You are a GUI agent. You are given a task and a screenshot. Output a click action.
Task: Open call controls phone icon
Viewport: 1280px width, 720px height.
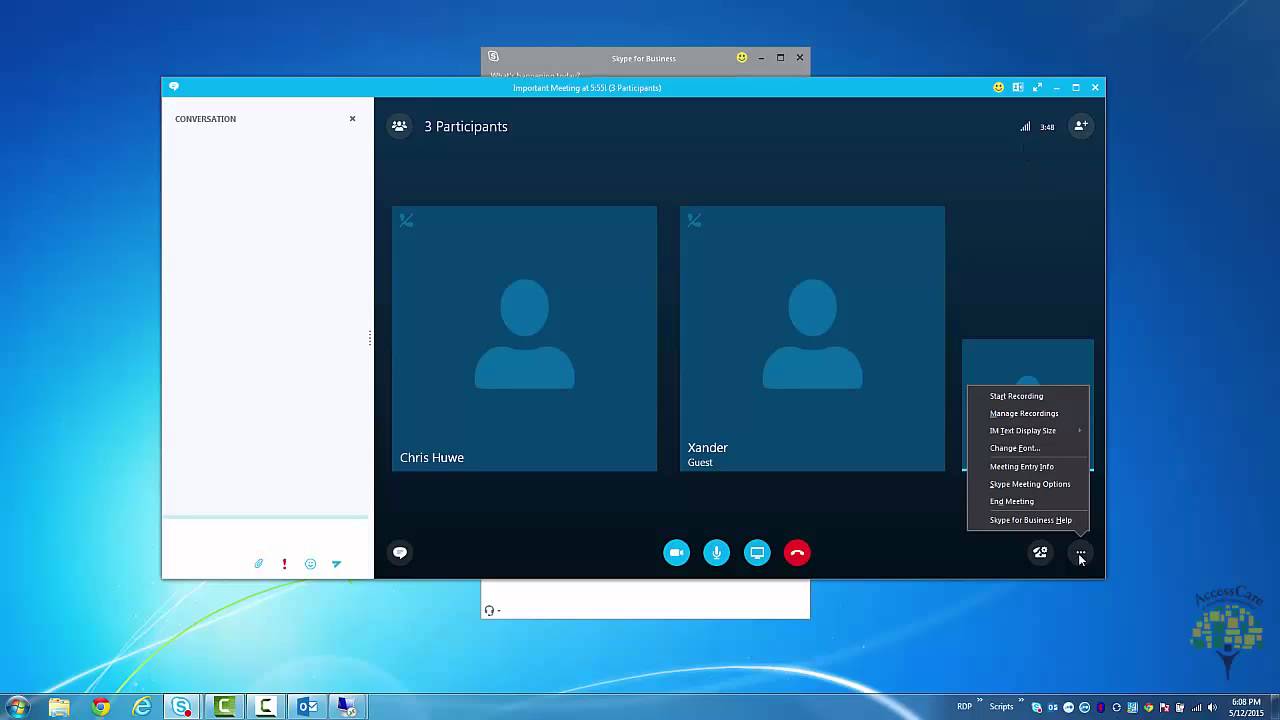tap(1040, 553)
